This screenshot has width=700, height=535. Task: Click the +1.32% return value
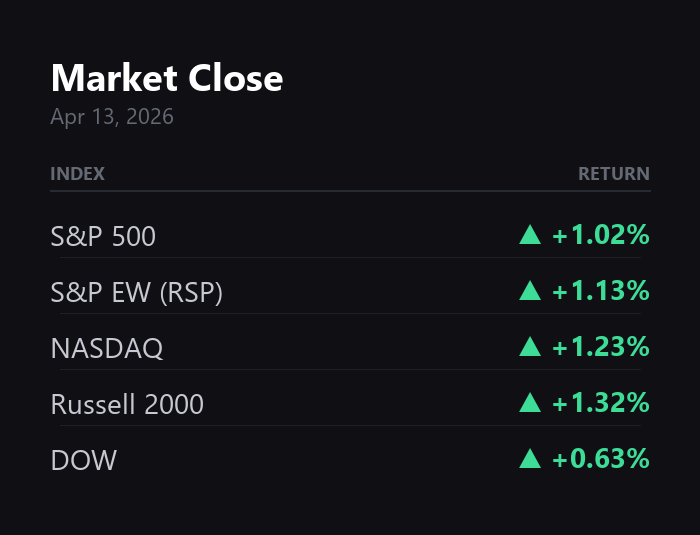click(x=600, y=403)
